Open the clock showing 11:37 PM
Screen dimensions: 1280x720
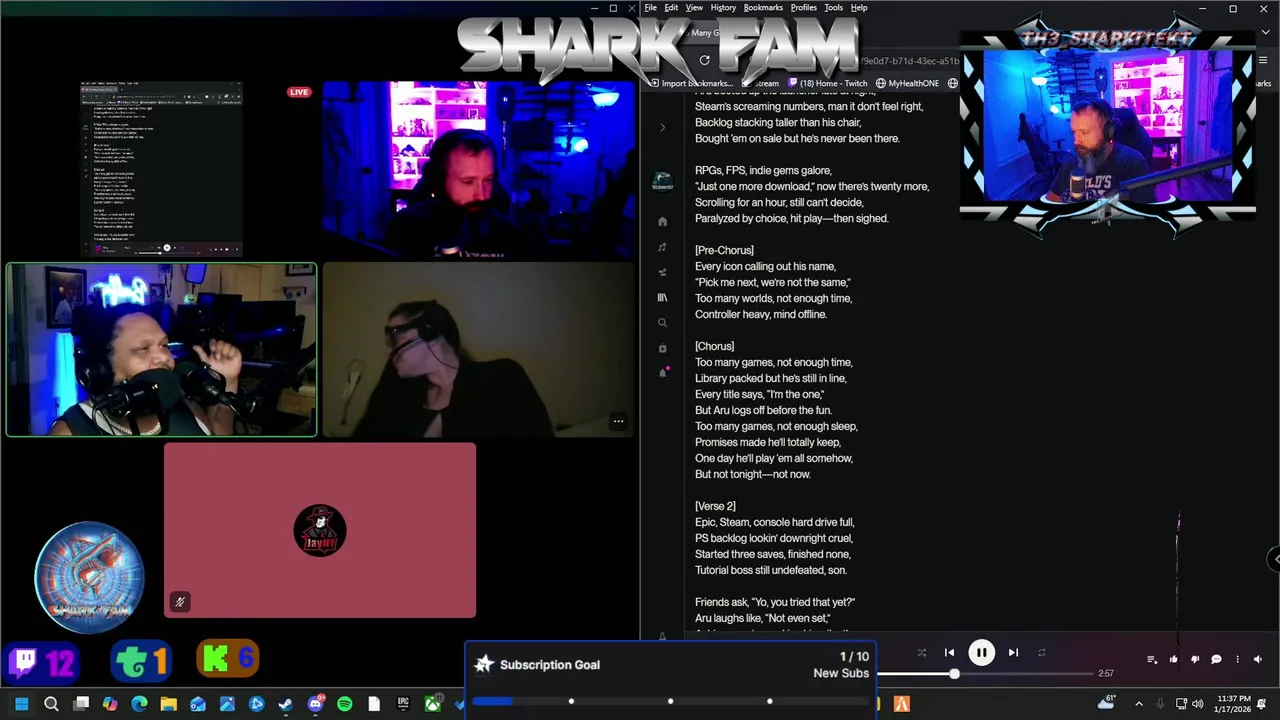(1235, 704)
